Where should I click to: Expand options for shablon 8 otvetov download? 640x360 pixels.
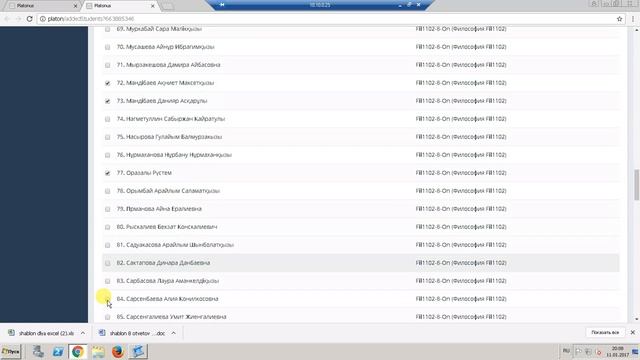(173, 333)
